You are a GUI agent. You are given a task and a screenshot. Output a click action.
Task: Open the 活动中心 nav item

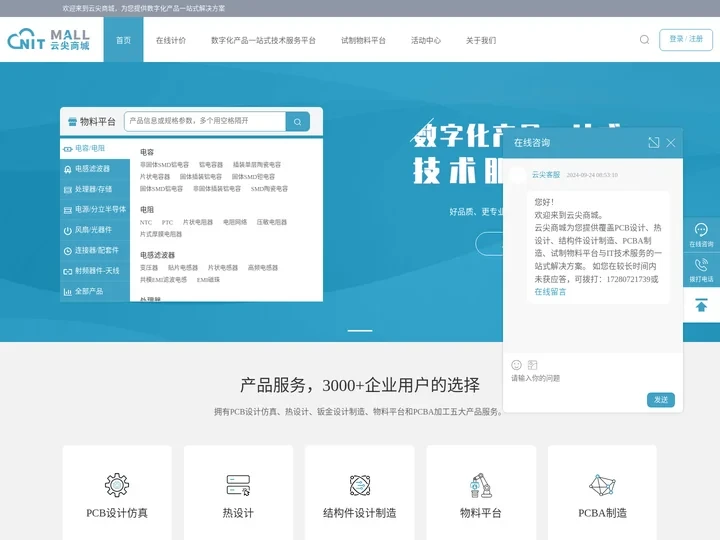[x=426, y=40]
